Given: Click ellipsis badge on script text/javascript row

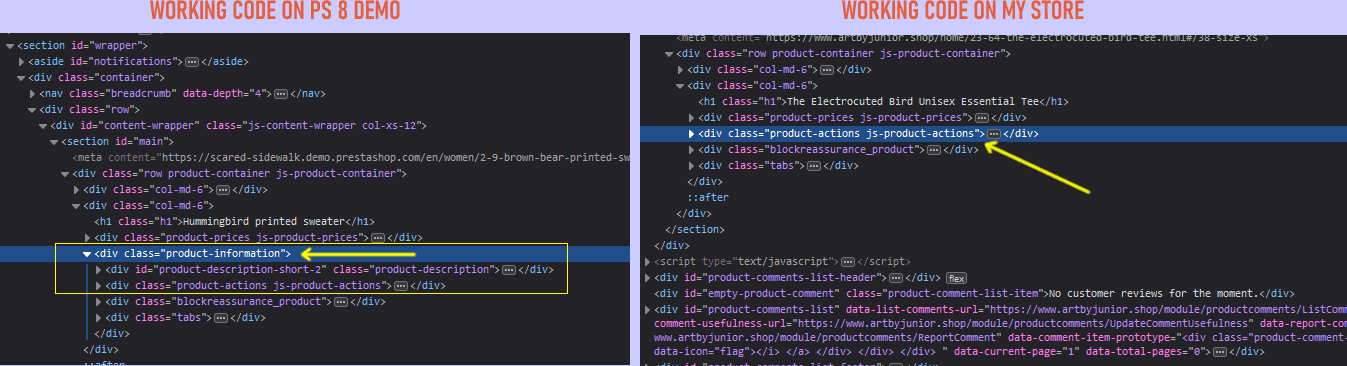Looking at the screenshot, I should 848,261.
